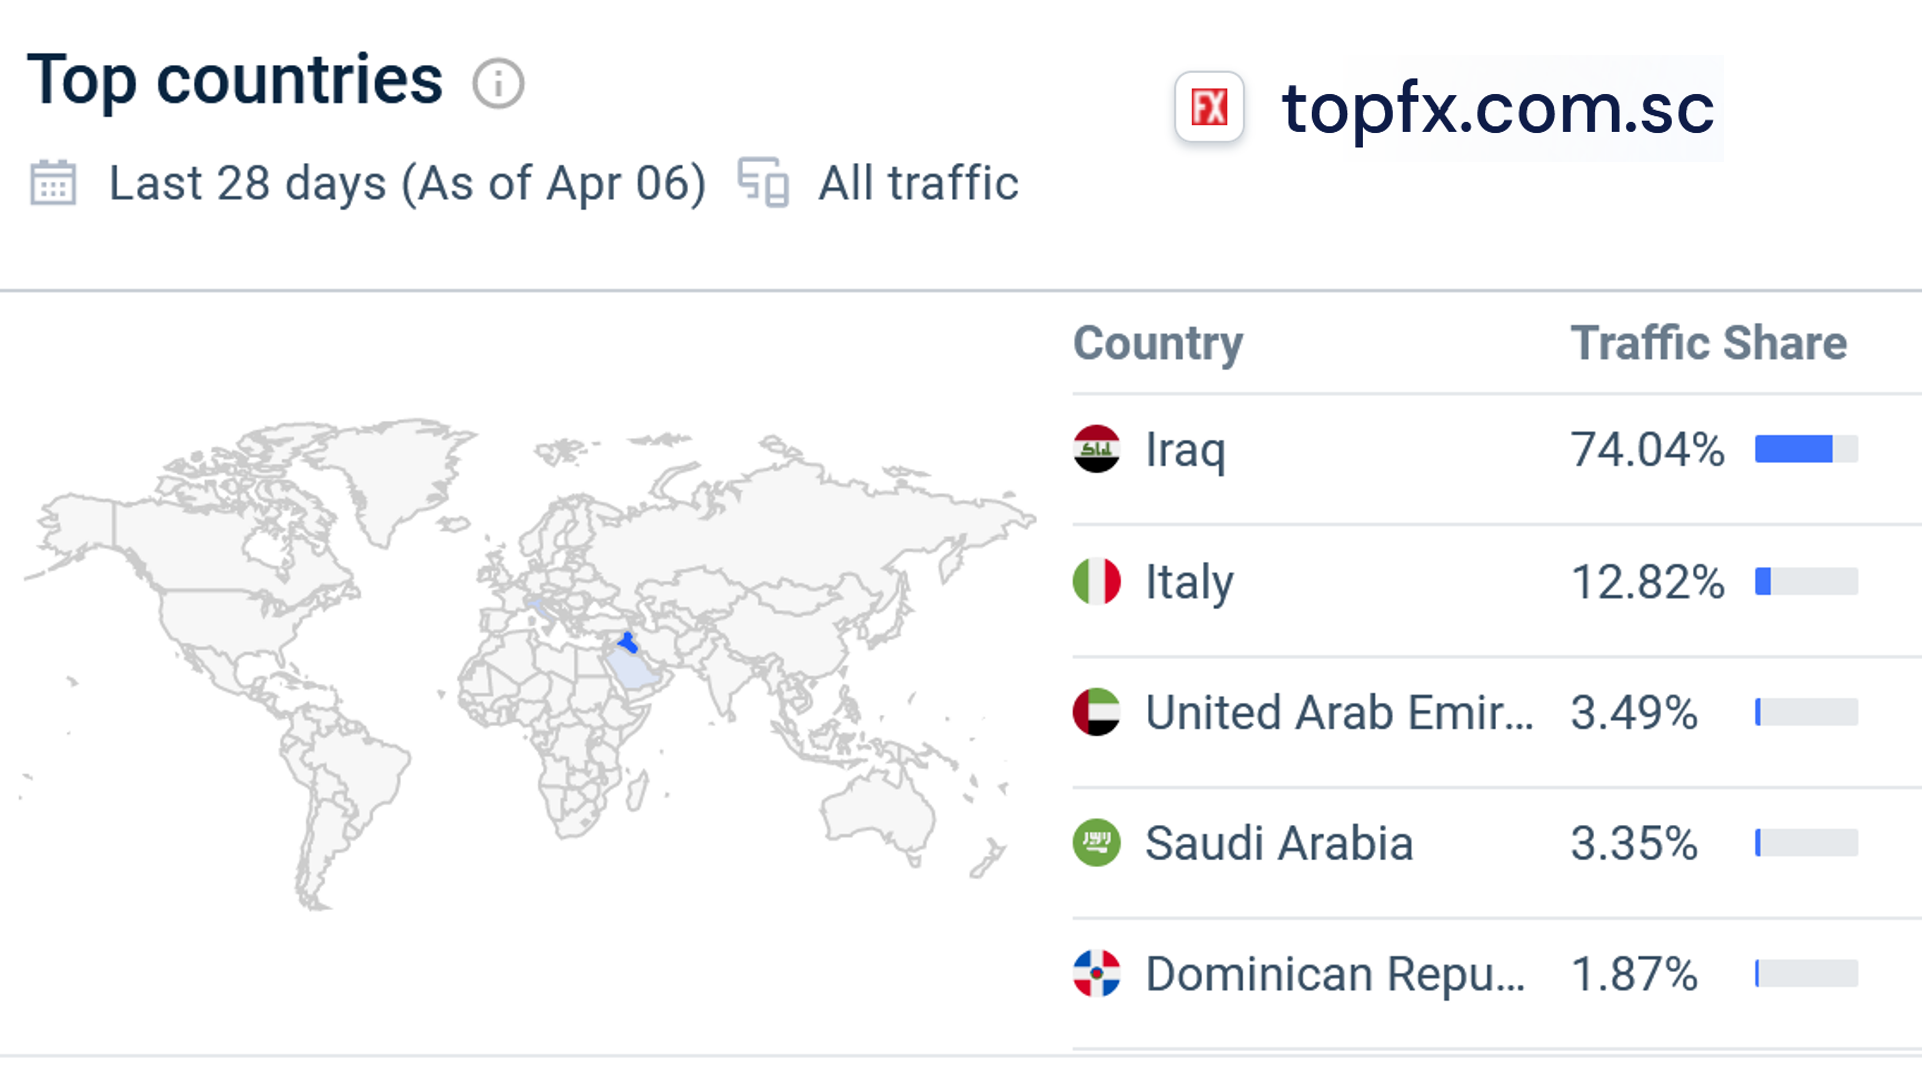
Task: Sort by the Country column header
Action: [x=1157, y=343]
